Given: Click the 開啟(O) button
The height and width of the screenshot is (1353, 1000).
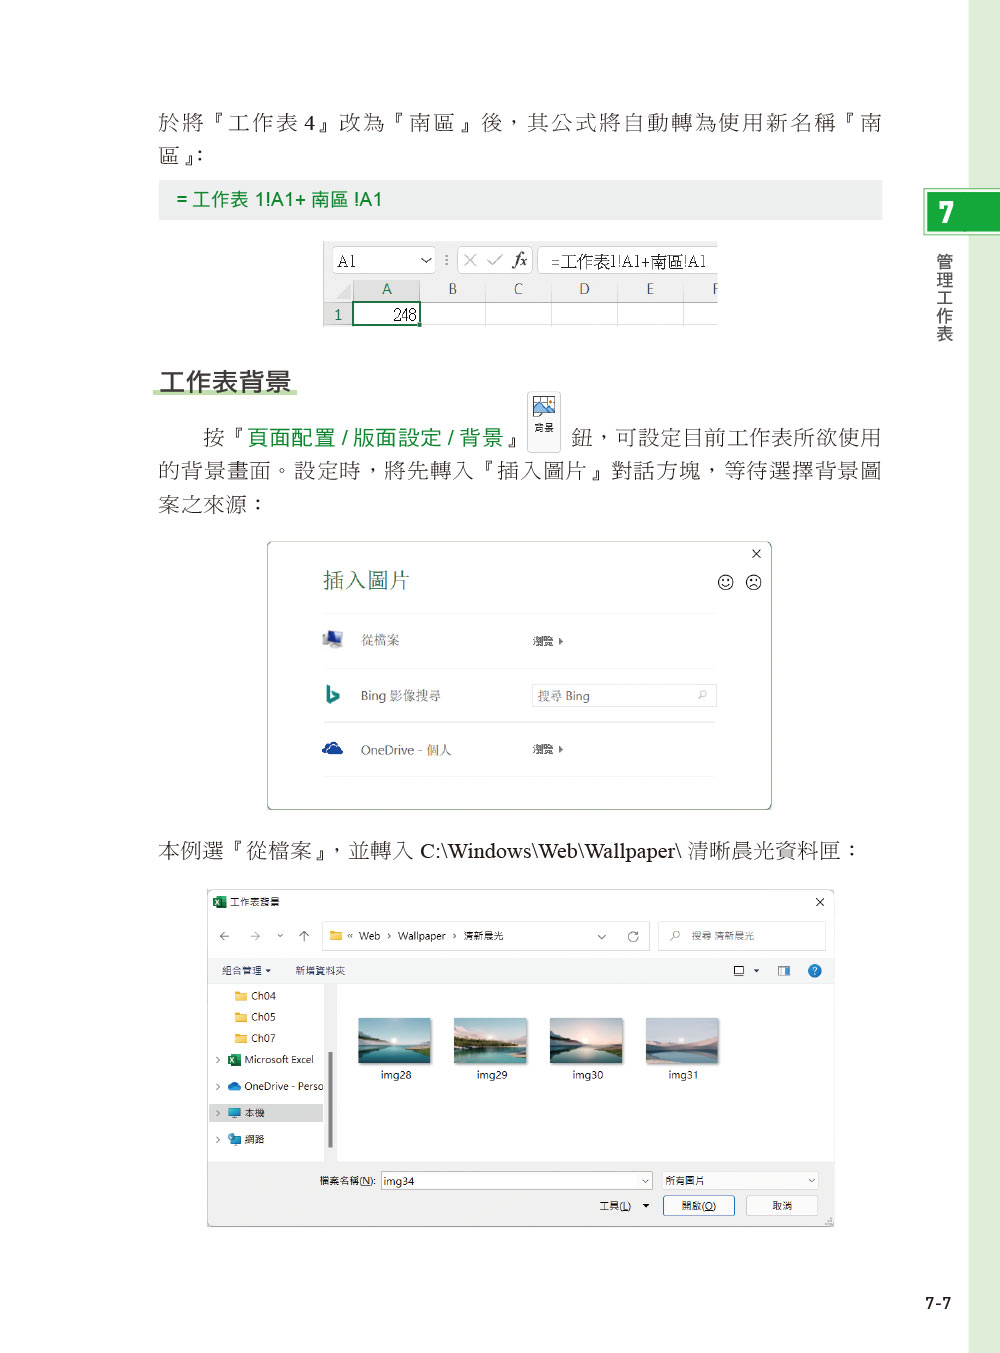Looking at the screenshot, I should click(698, 1206).
